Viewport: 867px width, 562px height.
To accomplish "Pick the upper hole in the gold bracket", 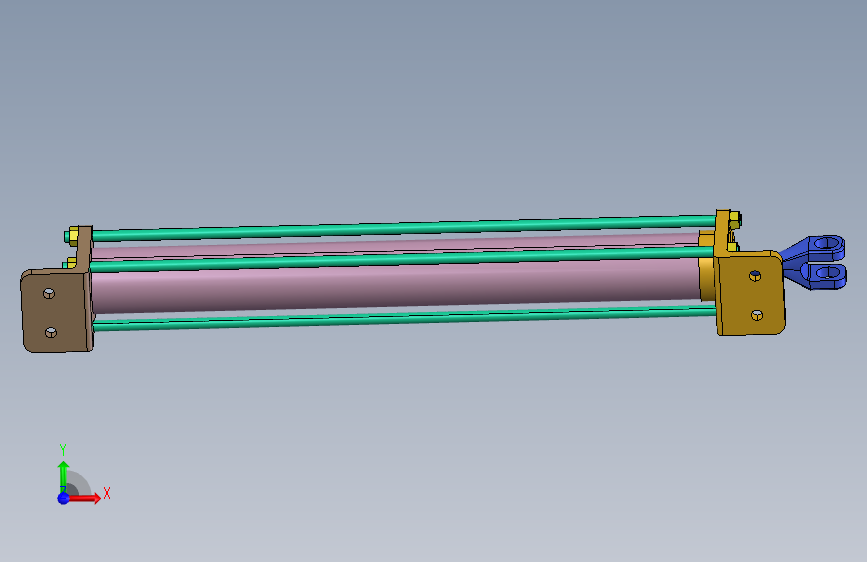I will pyautogui.click(x=755, y=275).
